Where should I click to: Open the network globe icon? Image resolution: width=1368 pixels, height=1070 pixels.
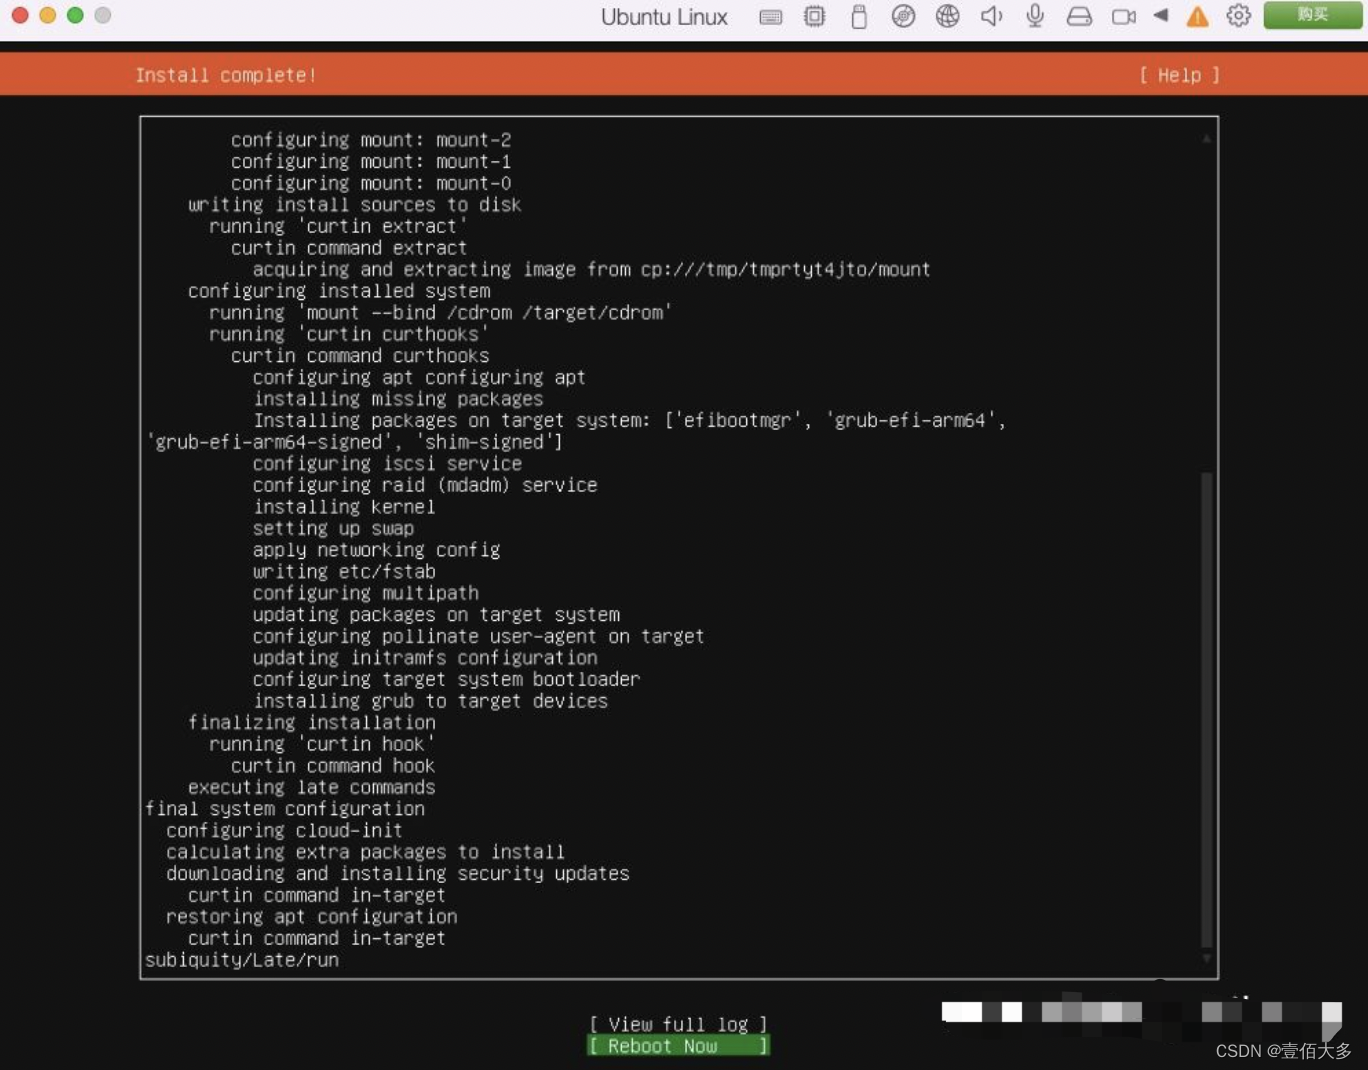pyautogui.click(x=947, y=16)
